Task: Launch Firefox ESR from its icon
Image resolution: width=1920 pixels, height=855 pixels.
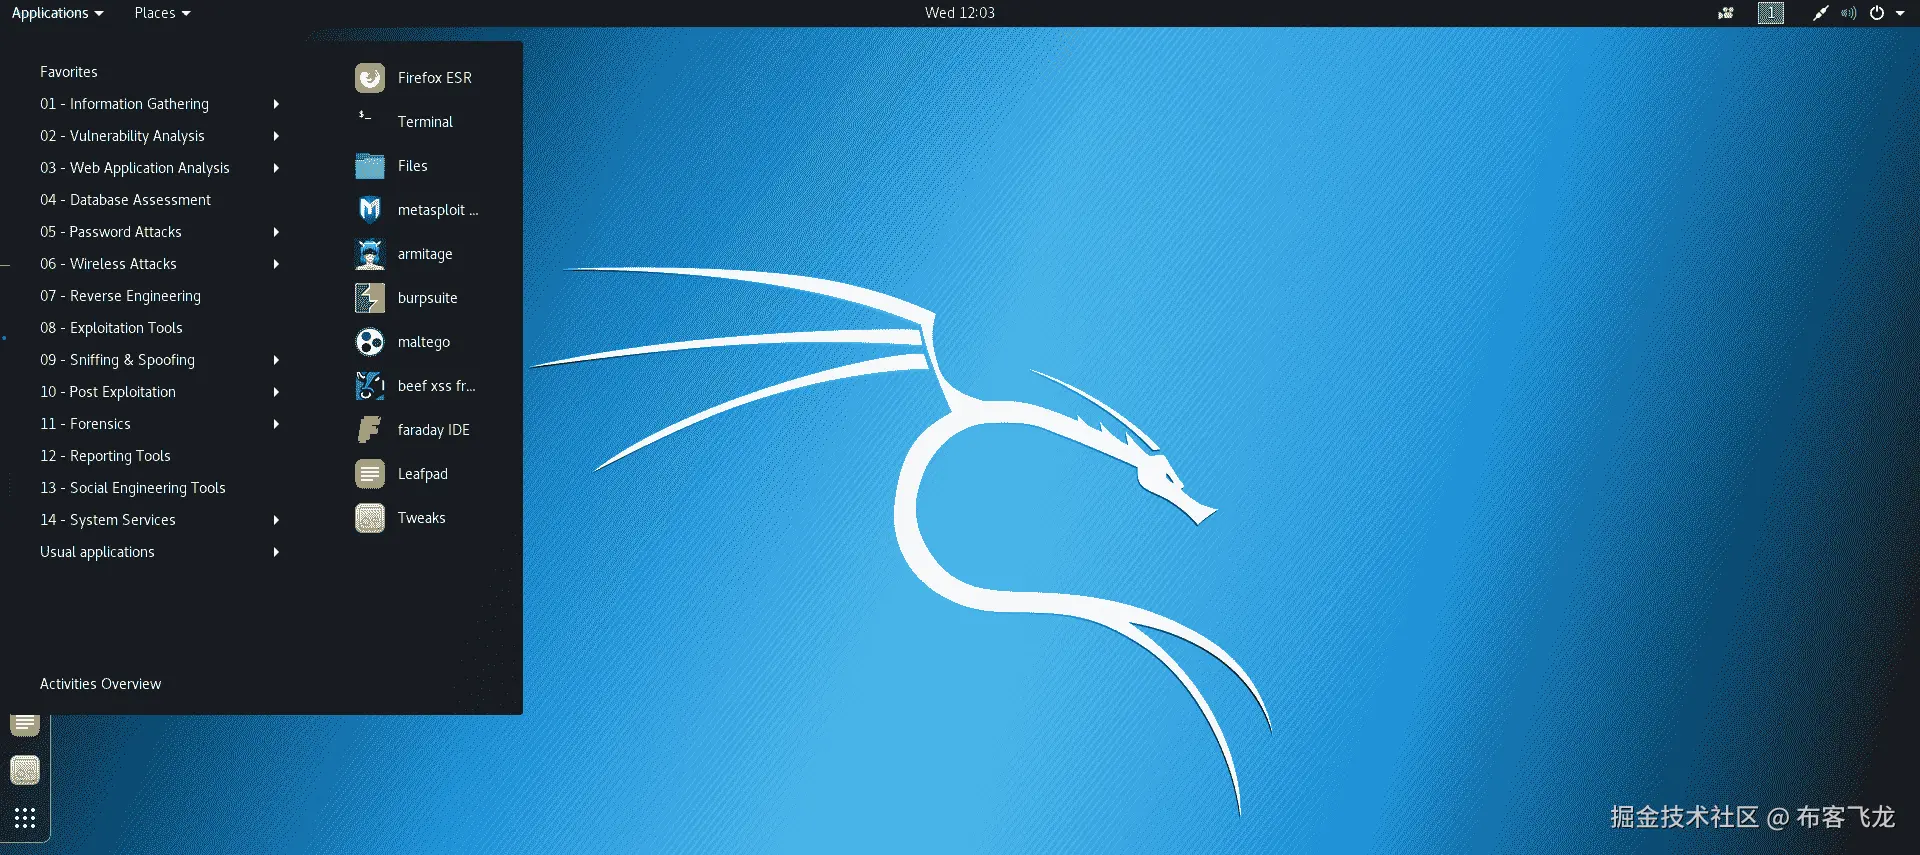Action: tap(370, 78)
